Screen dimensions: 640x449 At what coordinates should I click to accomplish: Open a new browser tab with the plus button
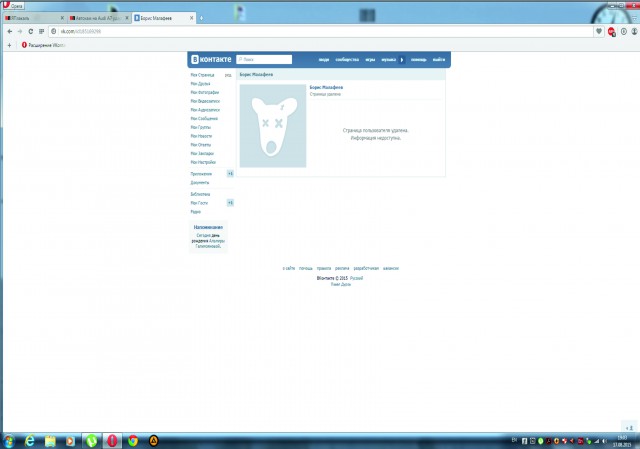203,18
